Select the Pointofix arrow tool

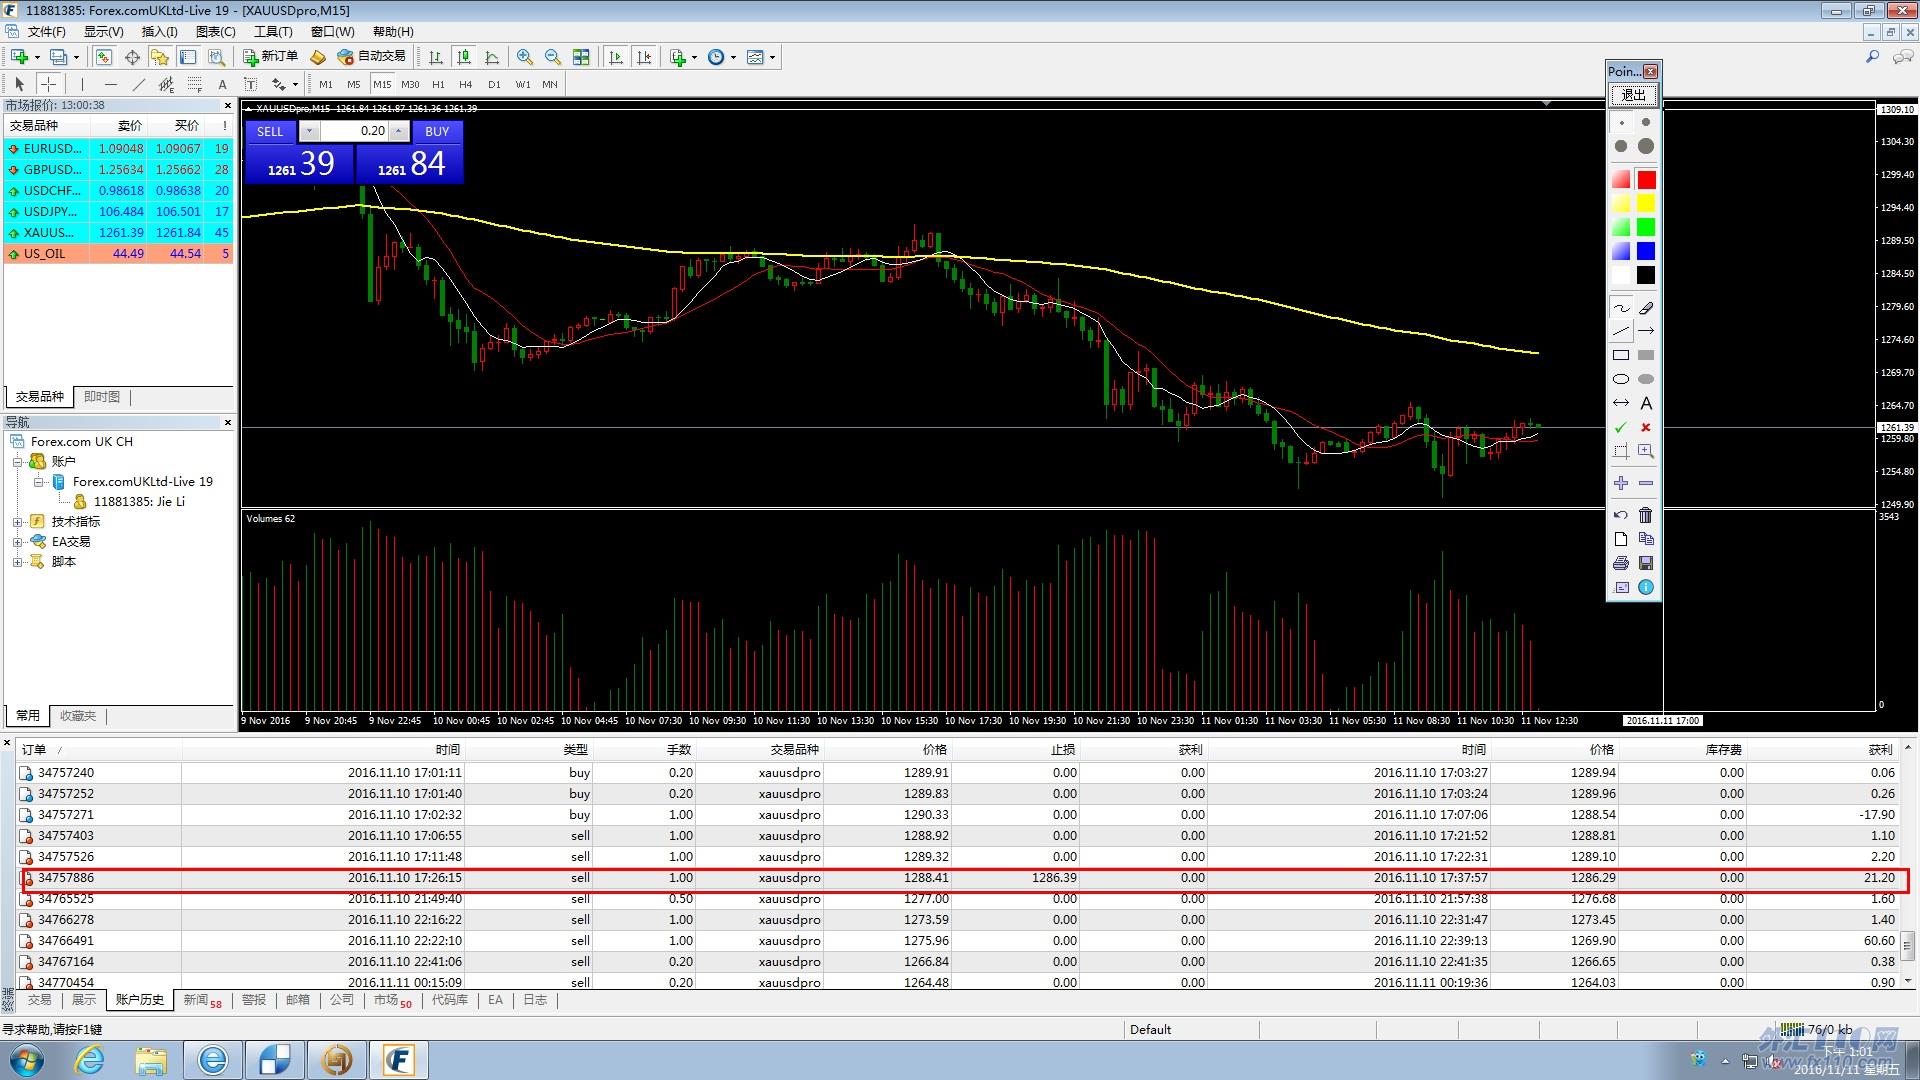point(1646,331)
